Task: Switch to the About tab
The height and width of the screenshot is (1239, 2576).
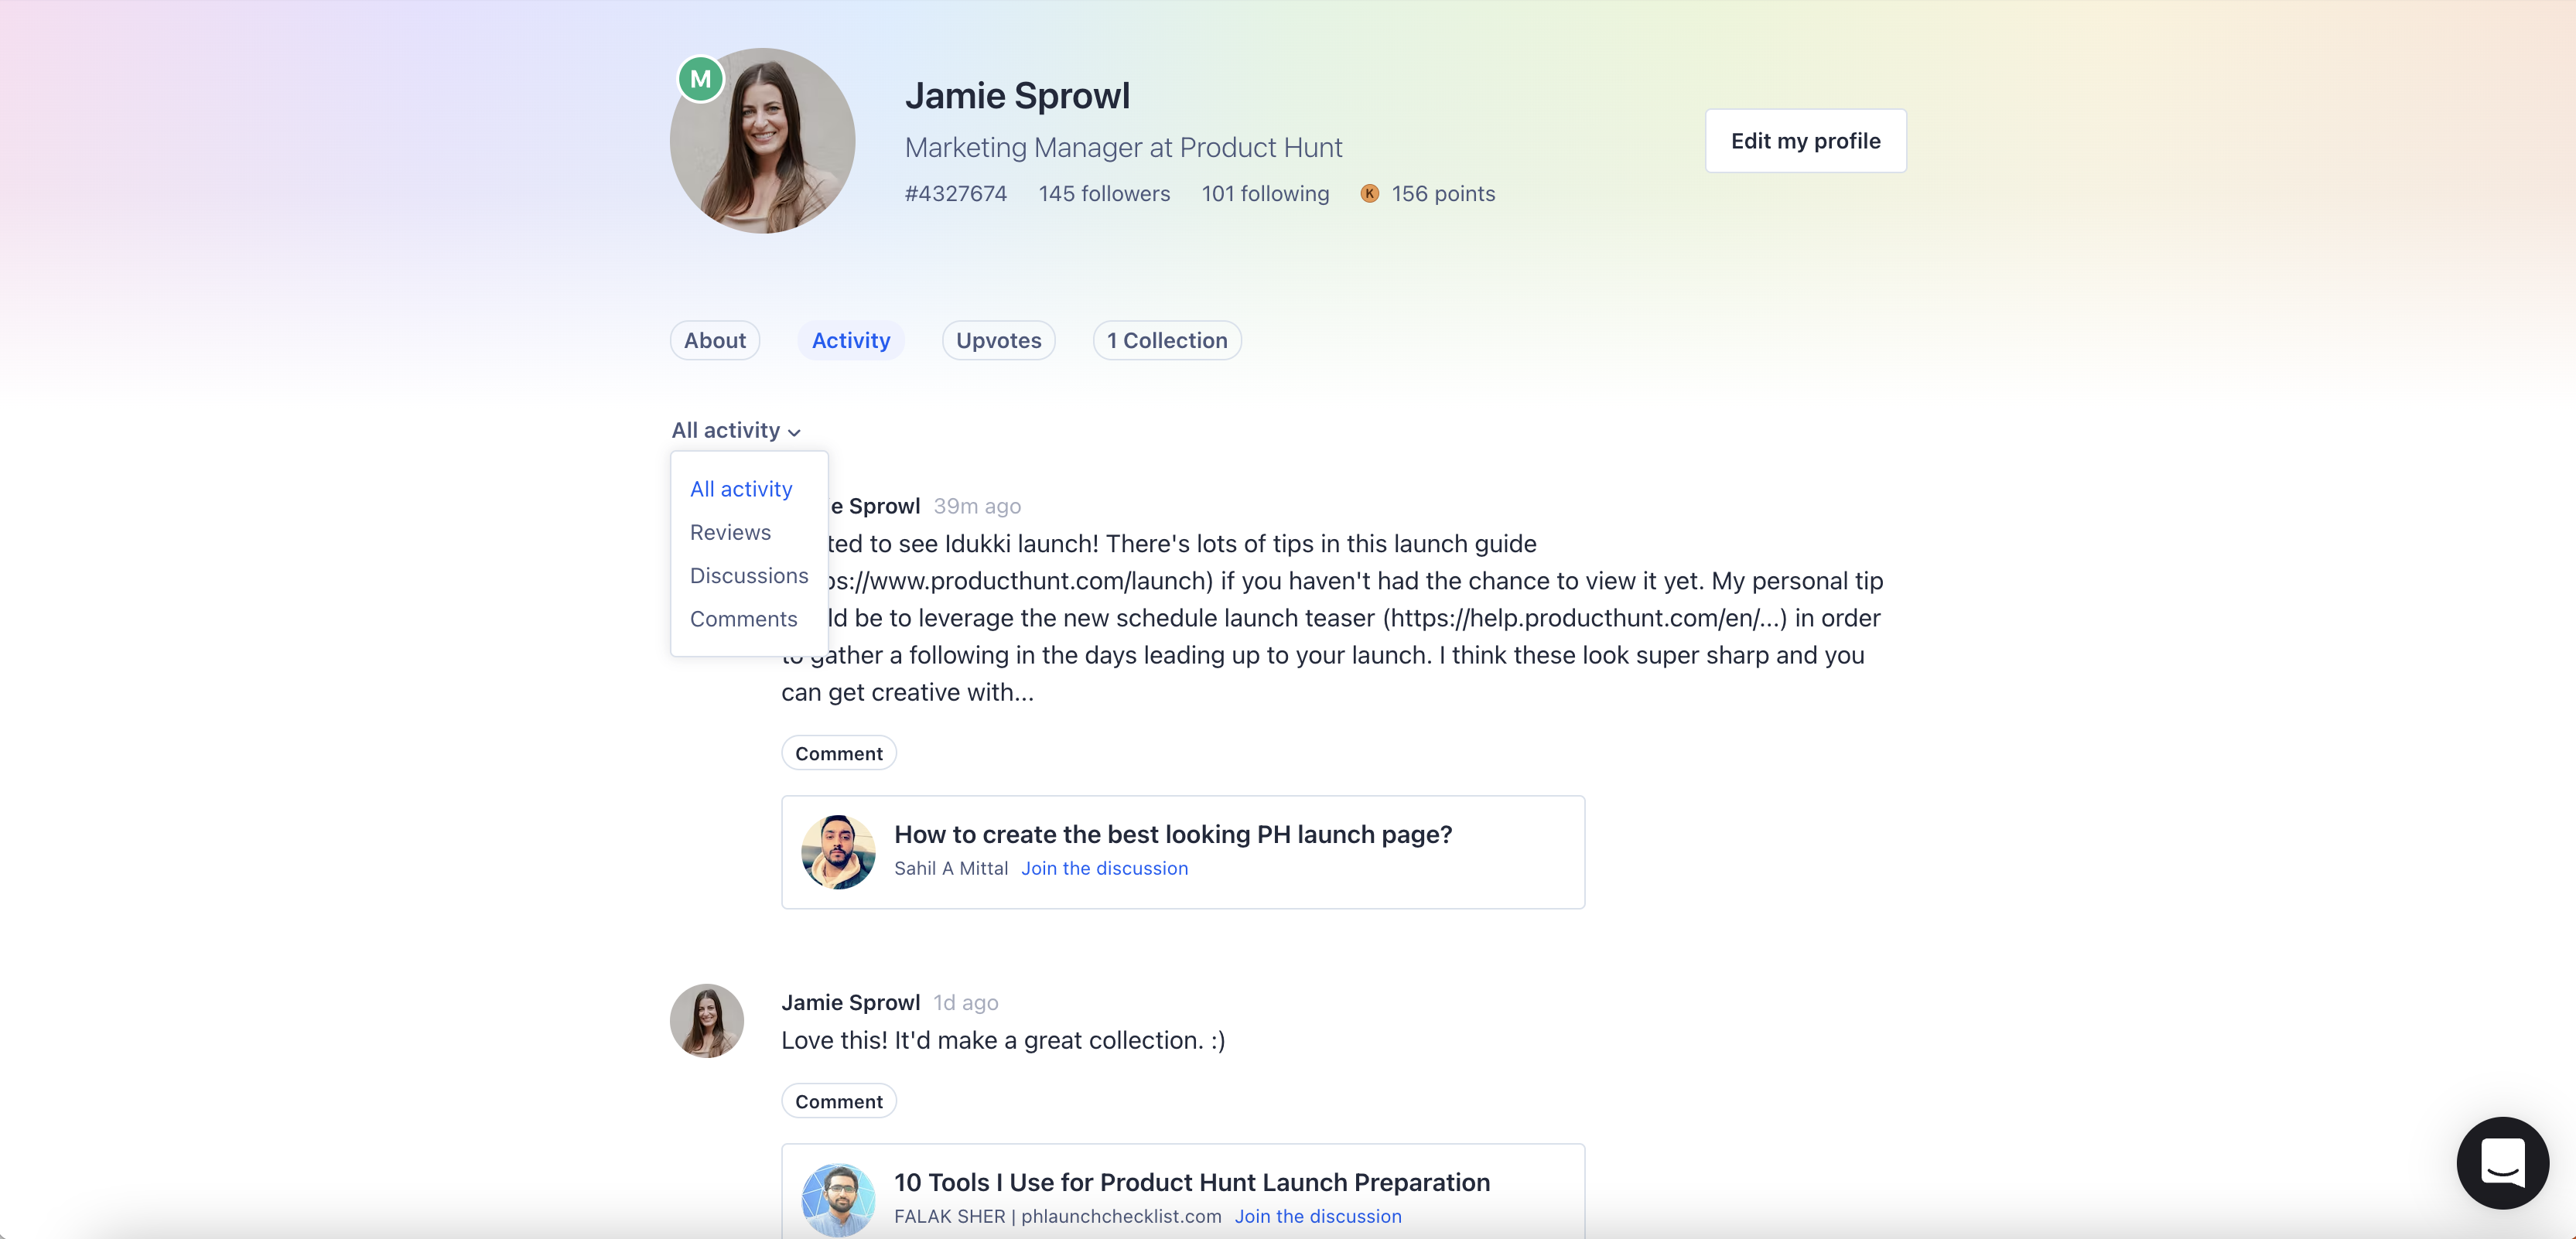Action: [x=714, y=341]
